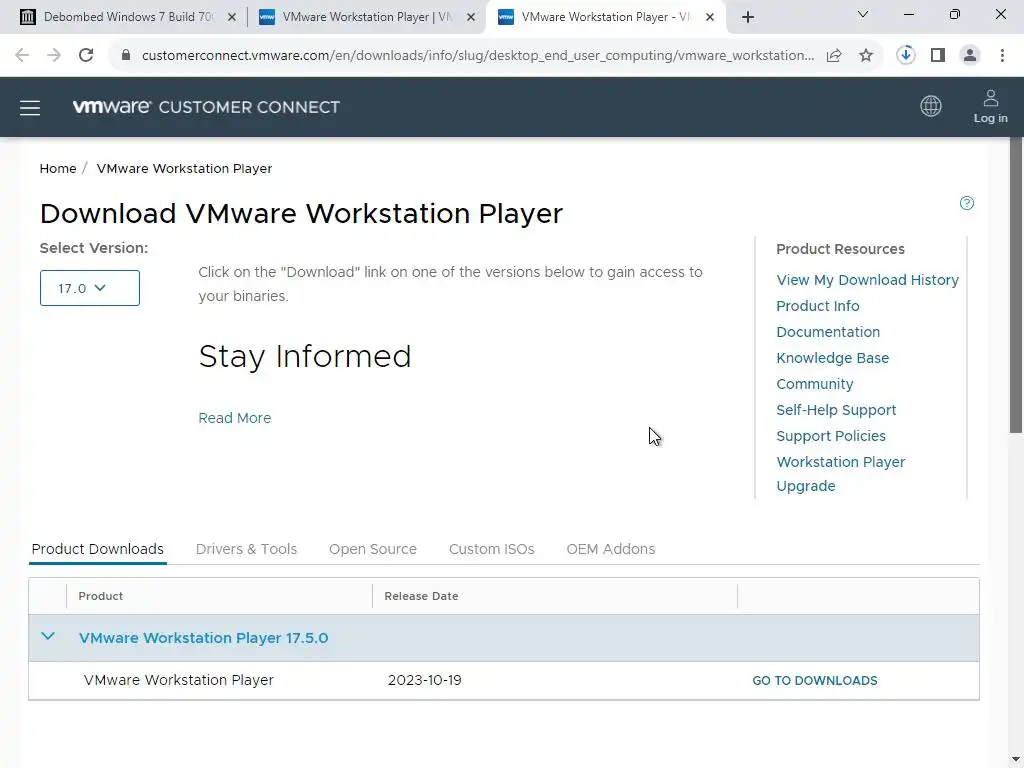This screenshot has height=768, width=1024.
Task: Select the Product Downloads tab
Action: (98, 549)
